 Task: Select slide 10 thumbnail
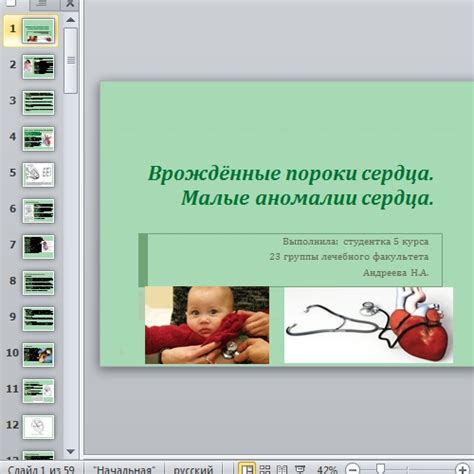pos(38,355)
